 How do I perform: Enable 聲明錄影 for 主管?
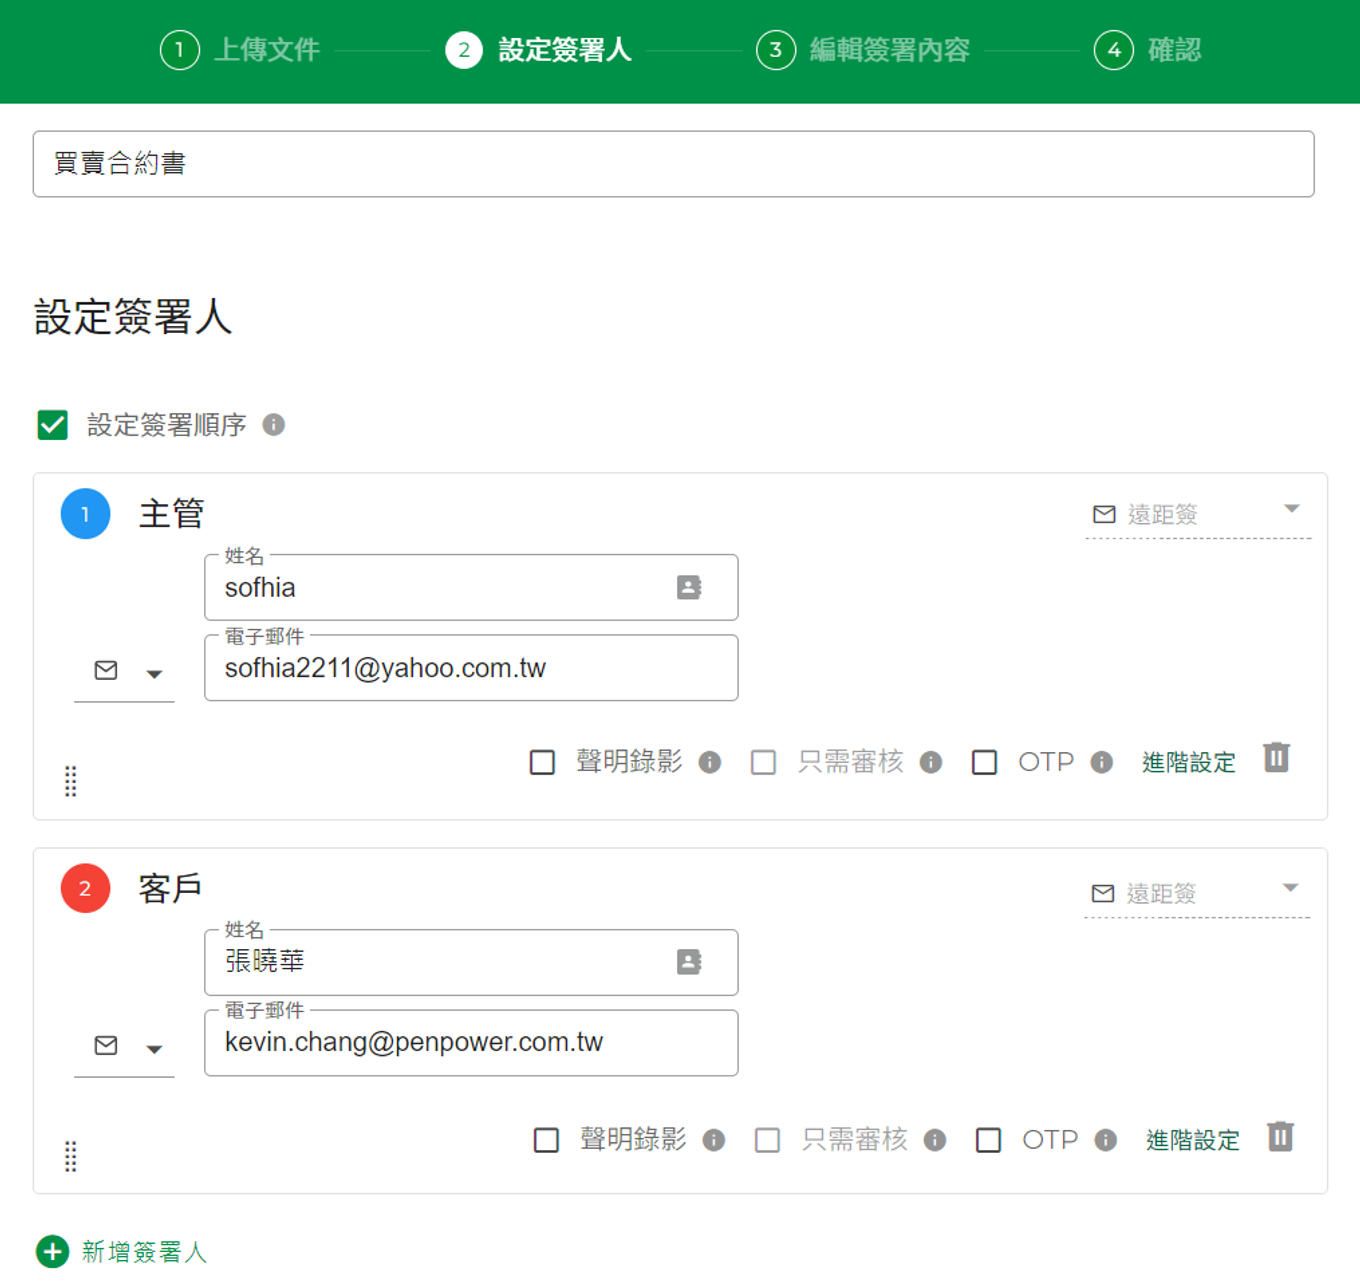(x=543, y=762)
